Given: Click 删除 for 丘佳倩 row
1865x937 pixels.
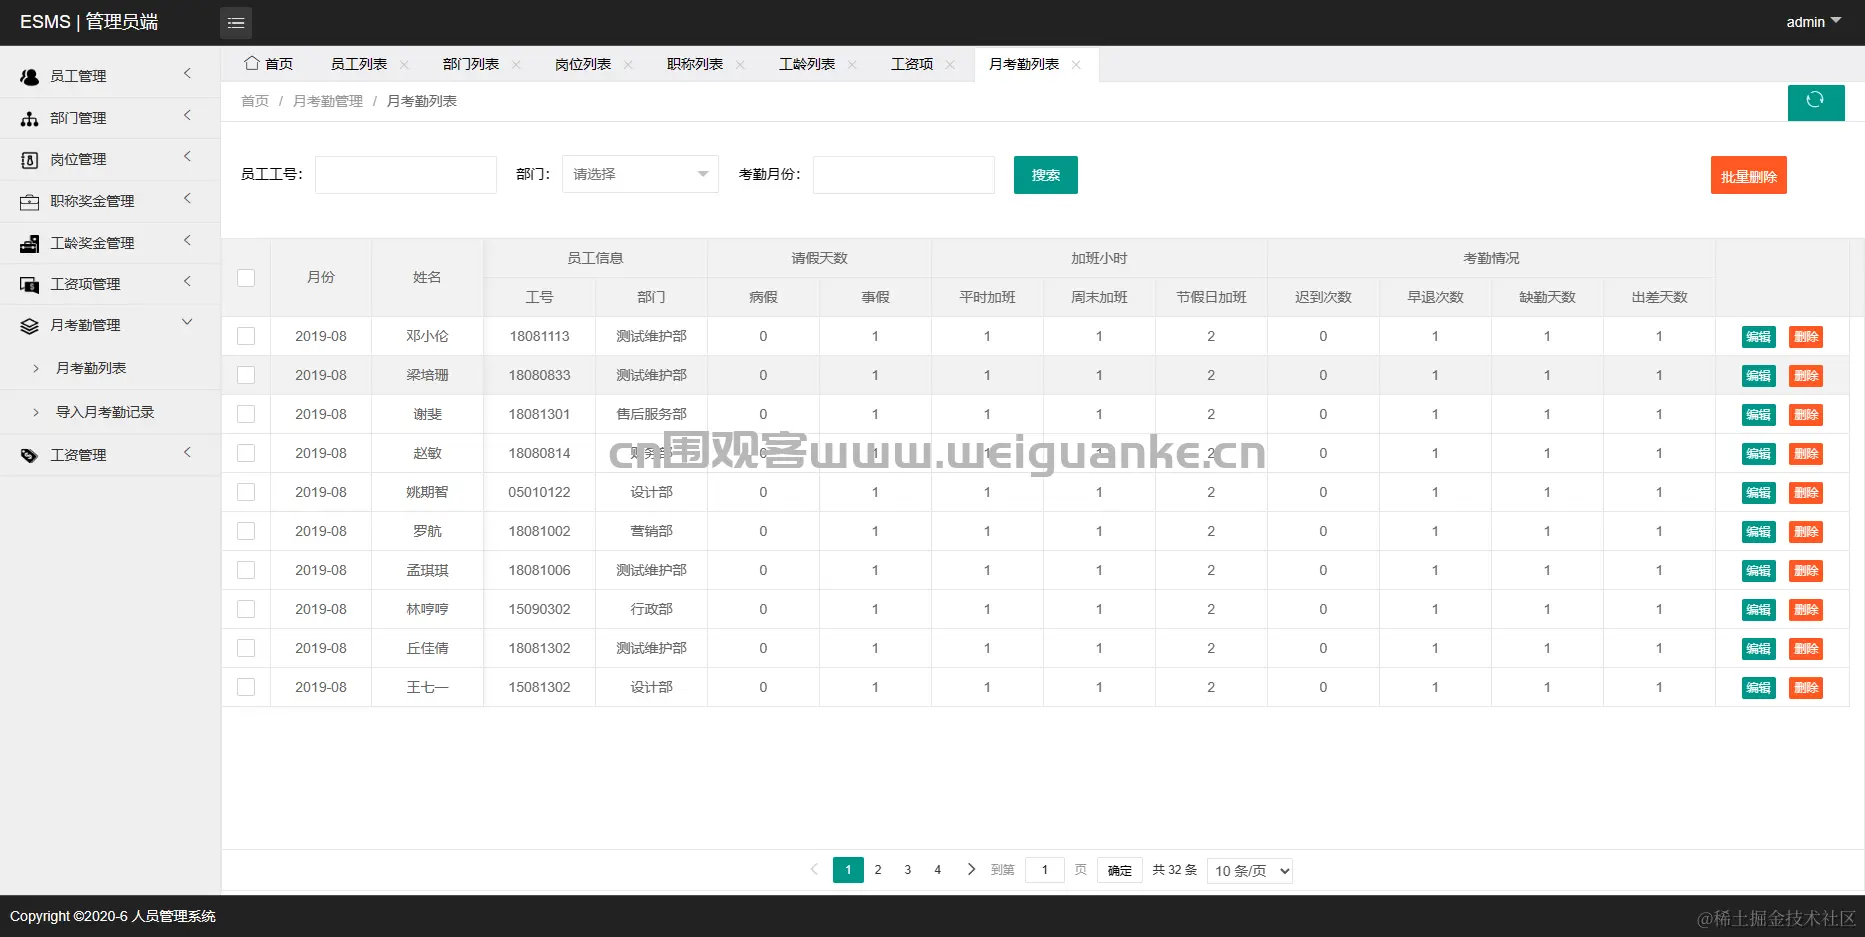Looking at the screenshot, I should point(1806,649).
